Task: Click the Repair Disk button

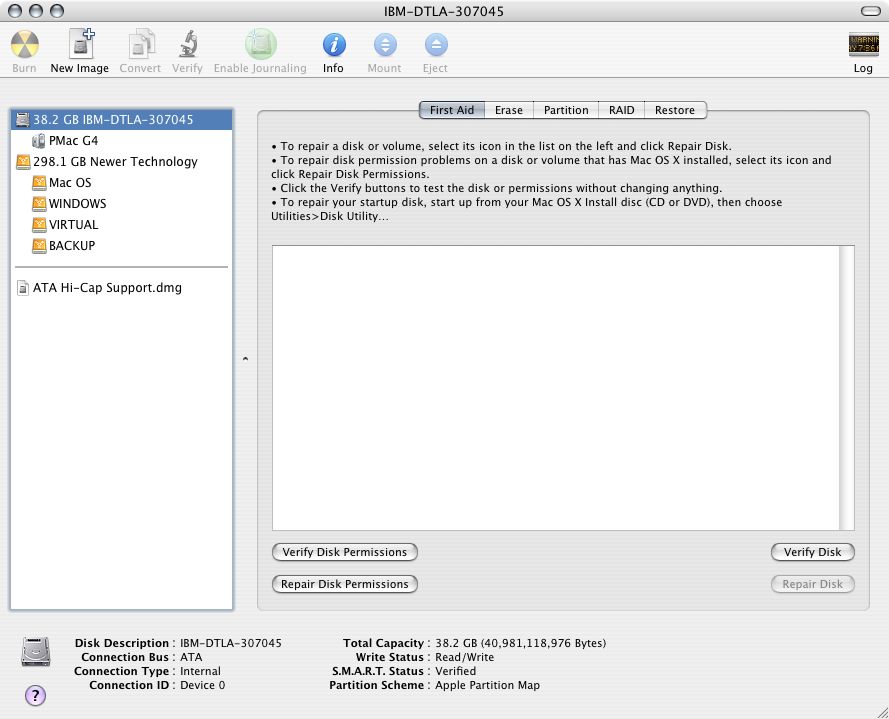Action: point(812,584)
